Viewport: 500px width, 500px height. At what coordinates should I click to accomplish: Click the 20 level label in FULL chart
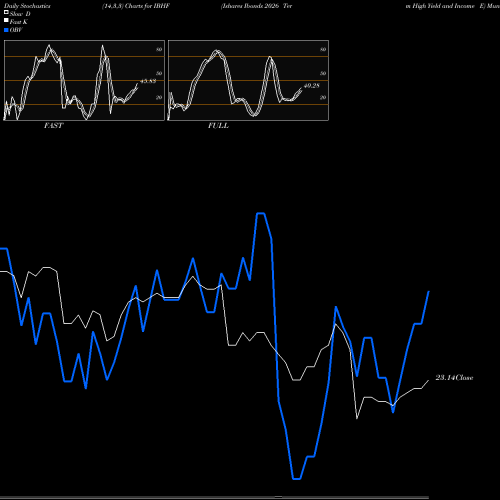coord(323,97)
